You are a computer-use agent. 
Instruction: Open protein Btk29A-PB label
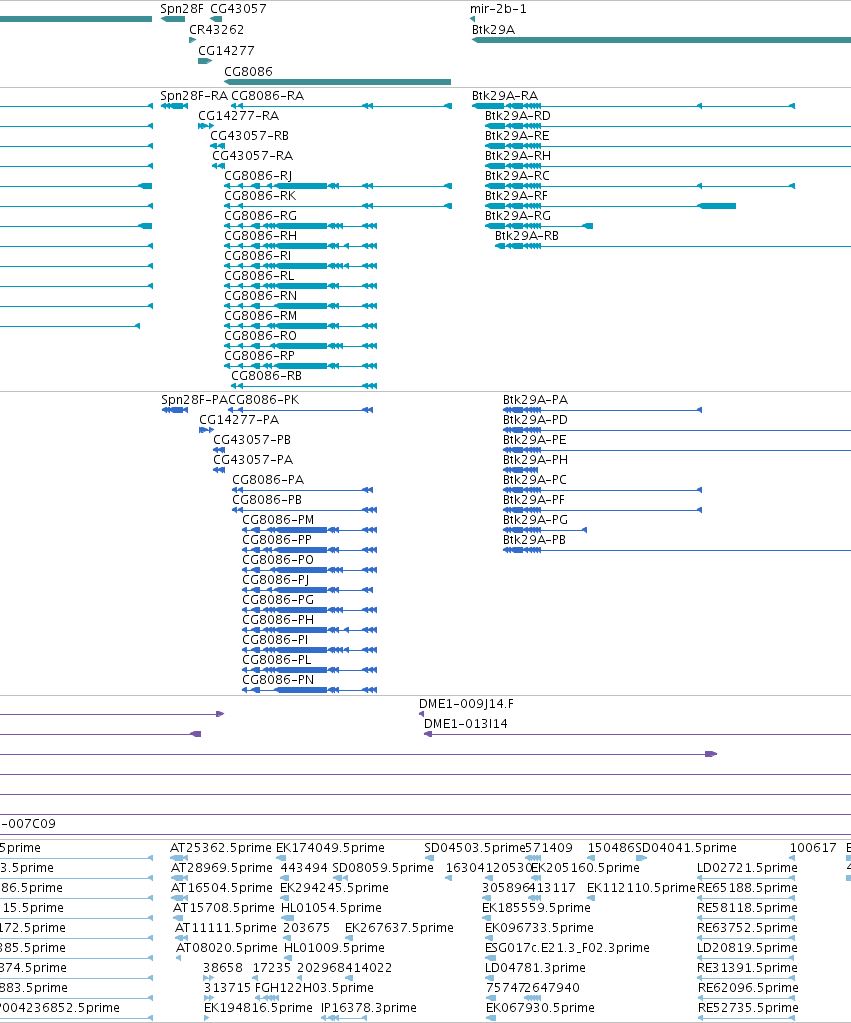(534, 540)
